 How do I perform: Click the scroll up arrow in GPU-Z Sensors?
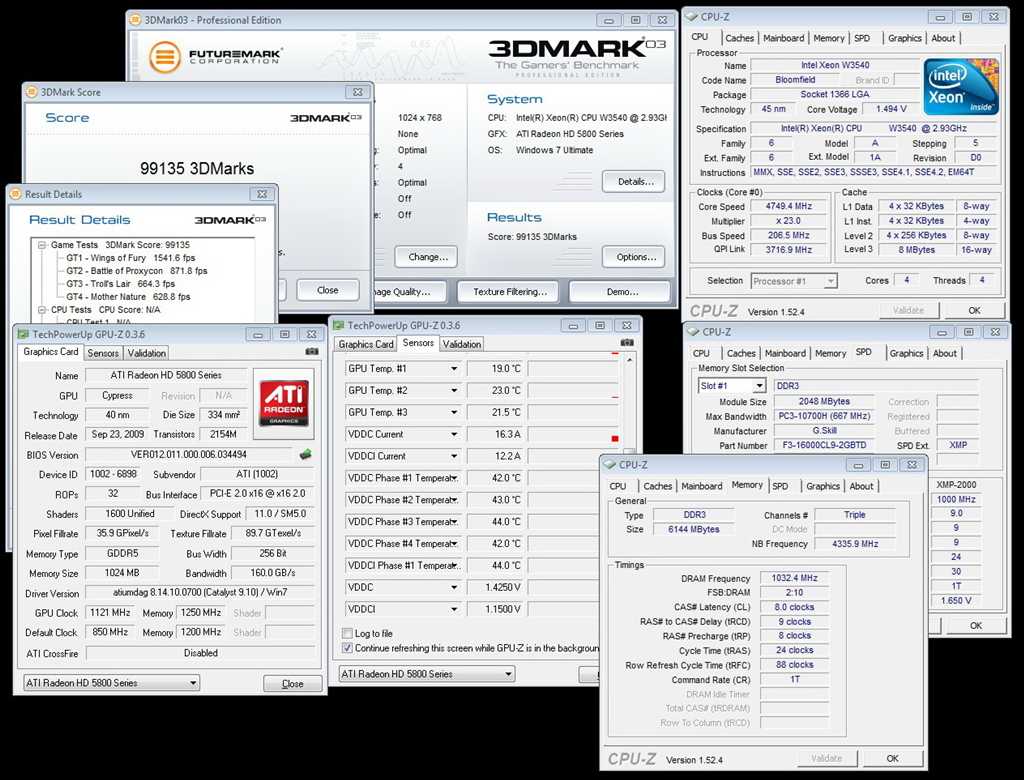pos(630,360)
